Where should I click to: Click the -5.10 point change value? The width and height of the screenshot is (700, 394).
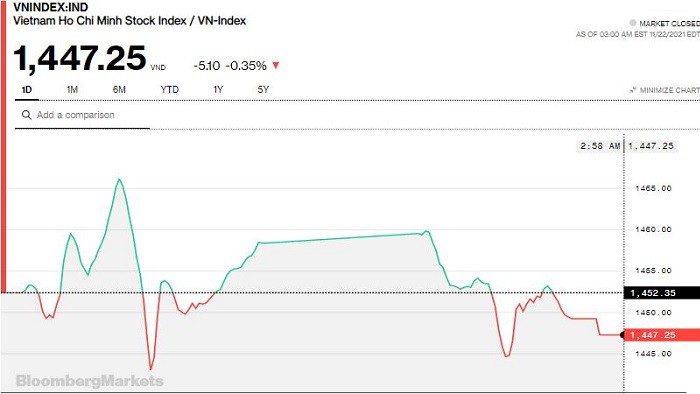(x=207, y=66)
